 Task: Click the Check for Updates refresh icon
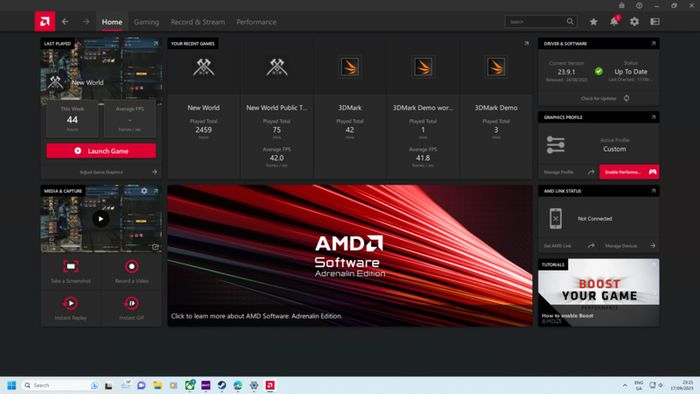(x=626, y=98)
